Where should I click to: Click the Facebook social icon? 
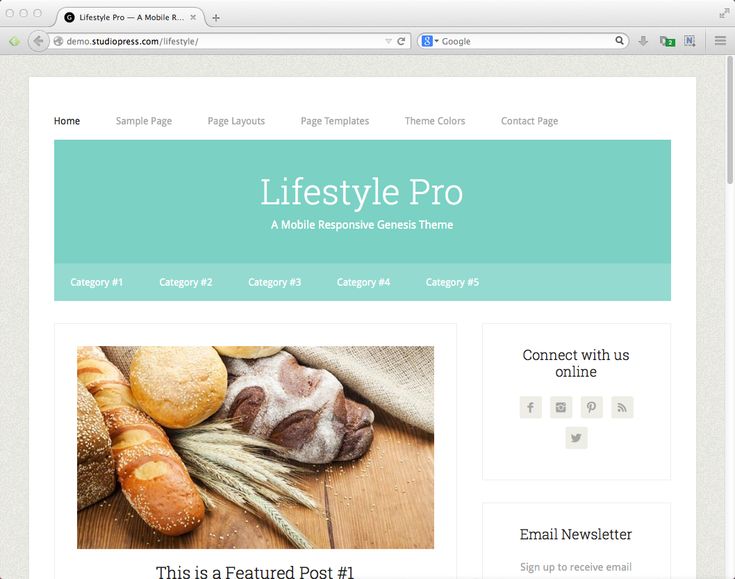pyautogui.click(x=531, y=407)
